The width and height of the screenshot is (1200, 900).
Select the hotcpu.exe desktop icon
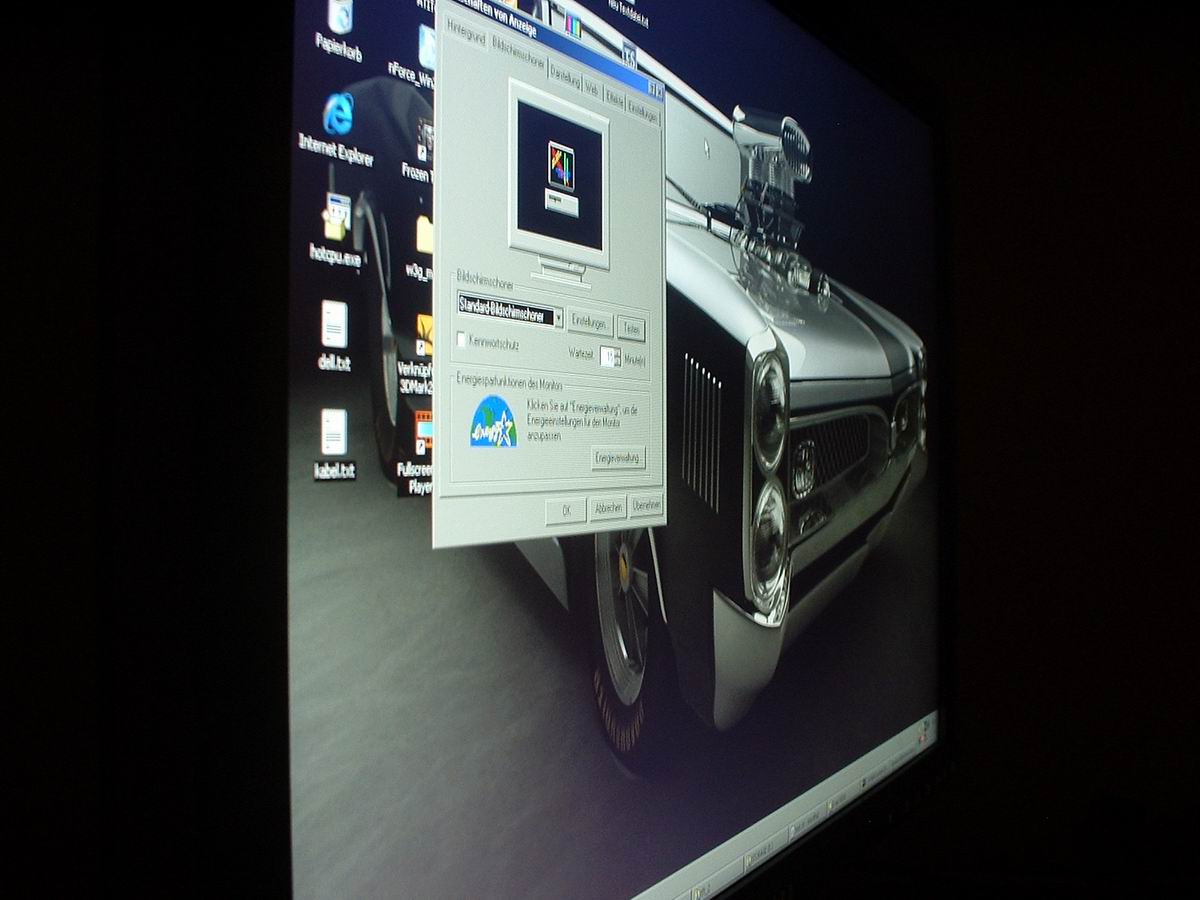336,216
